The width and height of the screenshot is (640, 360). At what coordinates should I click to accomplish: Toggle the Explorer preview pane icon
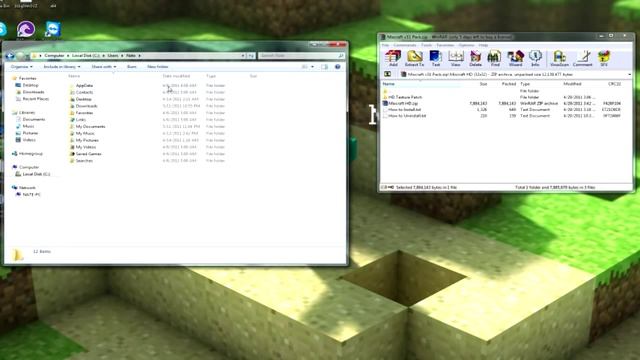(x=324, y=67)
